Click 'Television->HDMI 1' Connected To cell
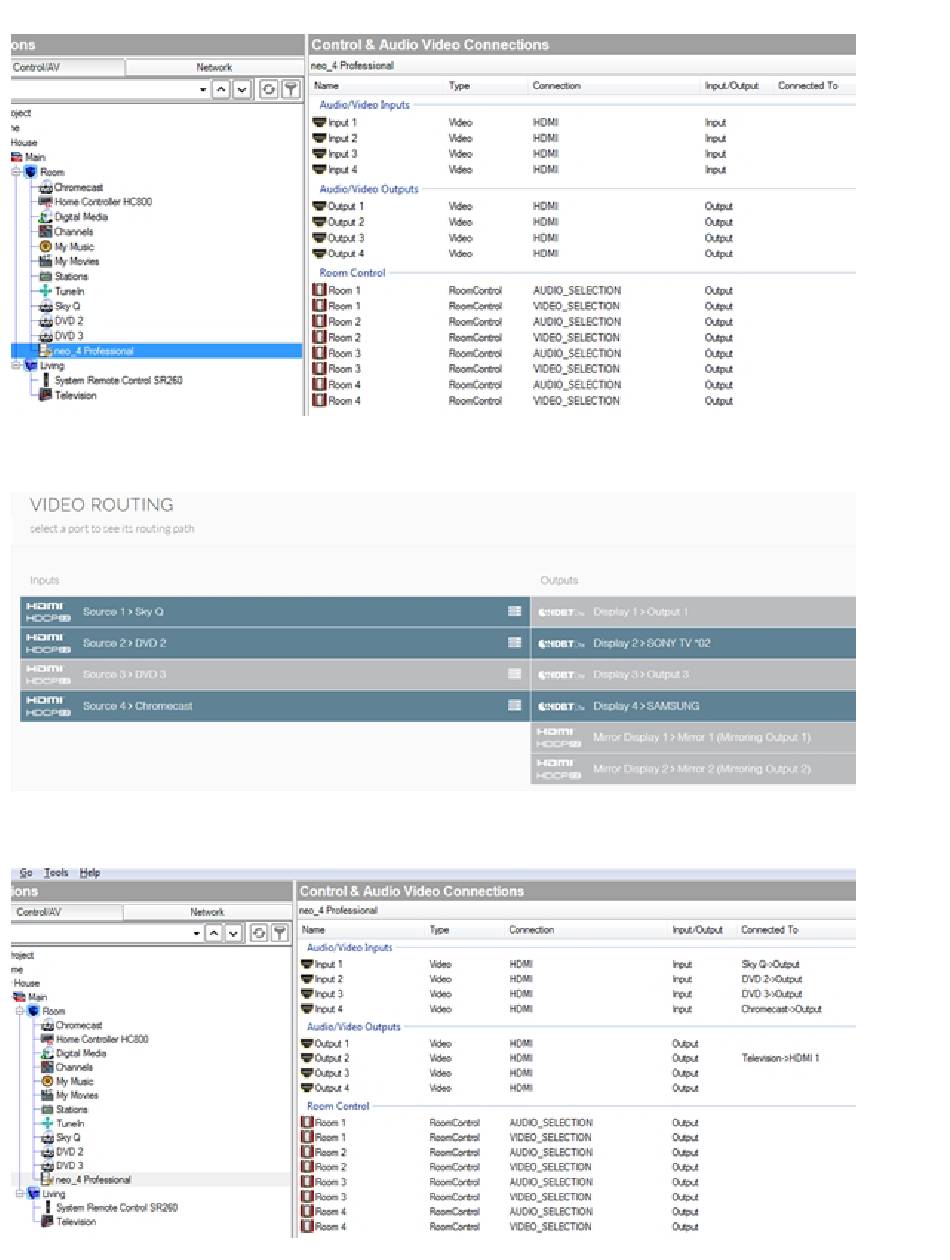Screen dimensions: 950x1260 [x=781, y=1058]
